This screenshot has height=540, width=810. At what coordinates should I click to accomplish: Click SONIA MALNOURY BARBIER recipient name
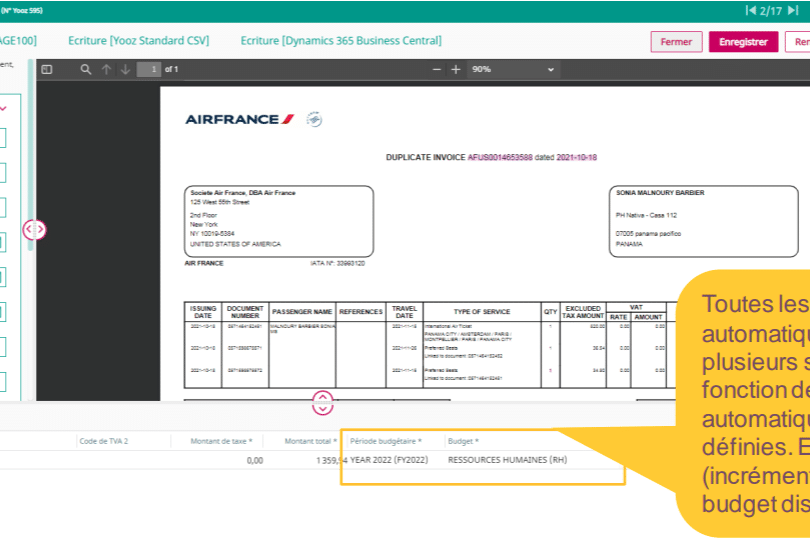(x=660, y=193)
